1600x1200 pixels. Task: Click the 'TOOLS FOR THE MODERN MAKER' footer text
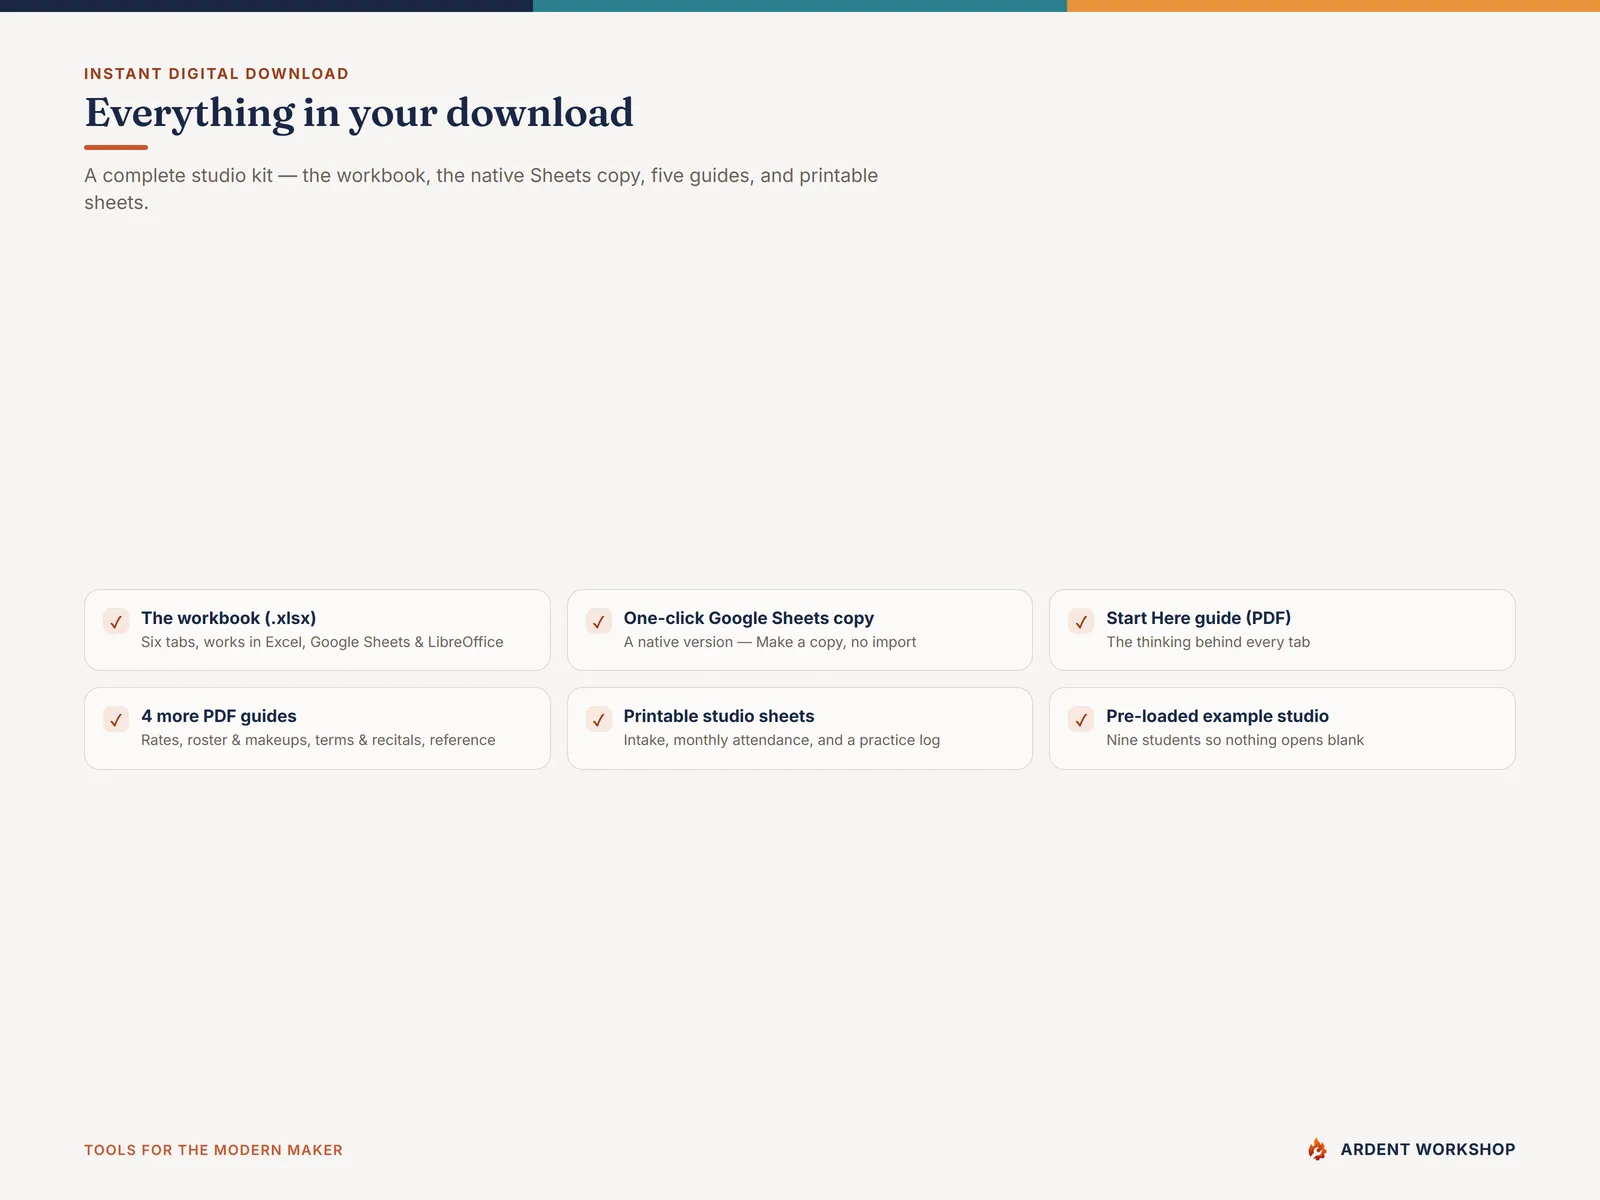pyautogui.click(x=213, y=1150)
